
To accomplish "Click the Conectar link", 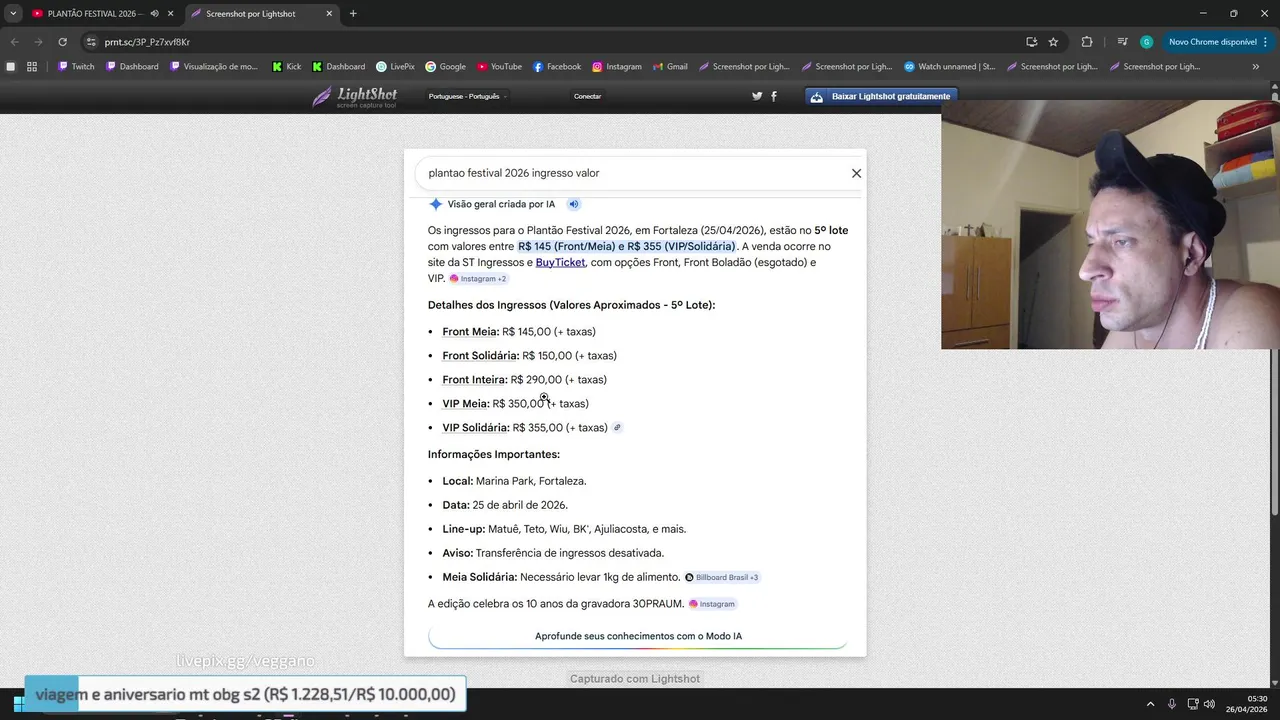I will coord(587,96).
